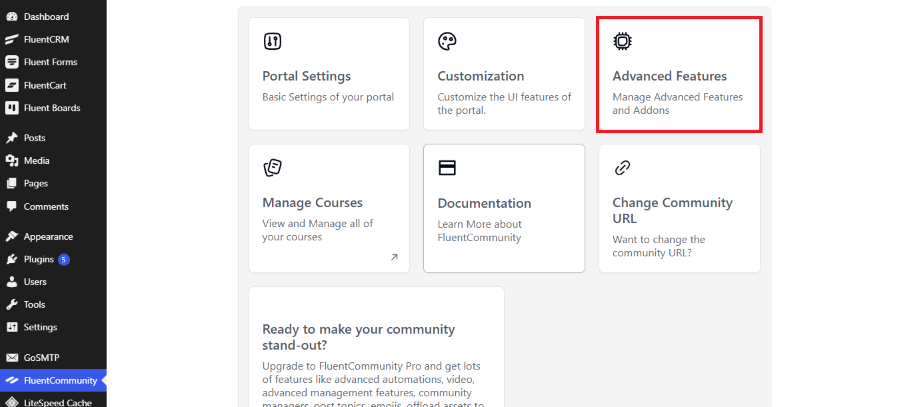Click the FluentCommunity logo icon in sidebar

point(11,381)
